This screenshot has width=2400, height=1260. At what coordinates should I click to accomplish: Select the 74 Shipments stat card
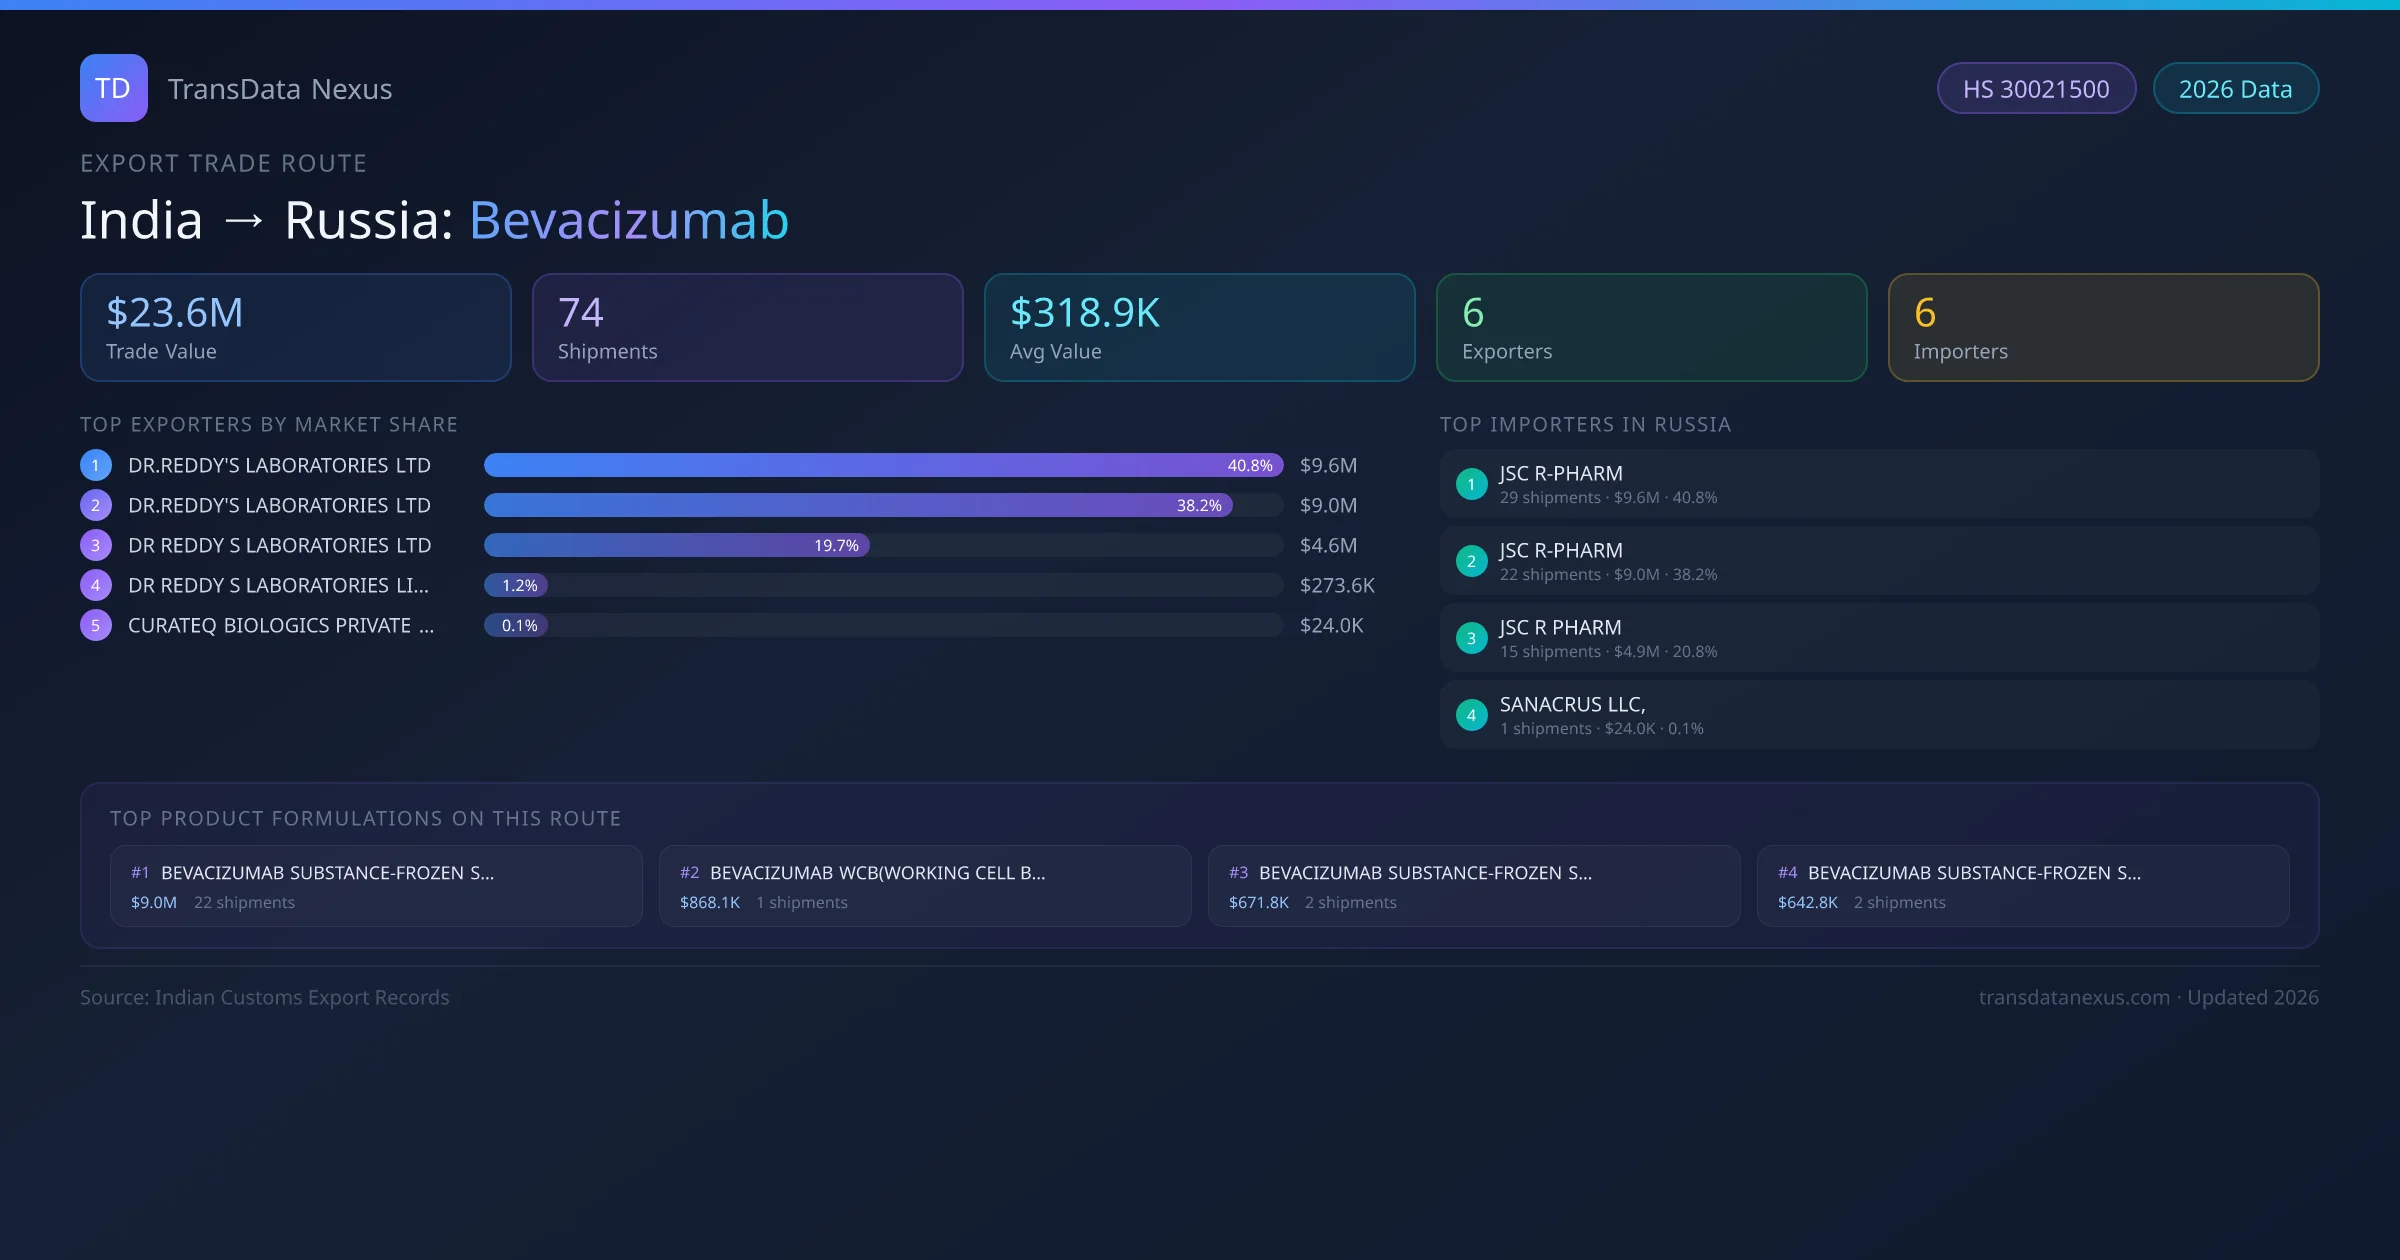coord(747,328)
